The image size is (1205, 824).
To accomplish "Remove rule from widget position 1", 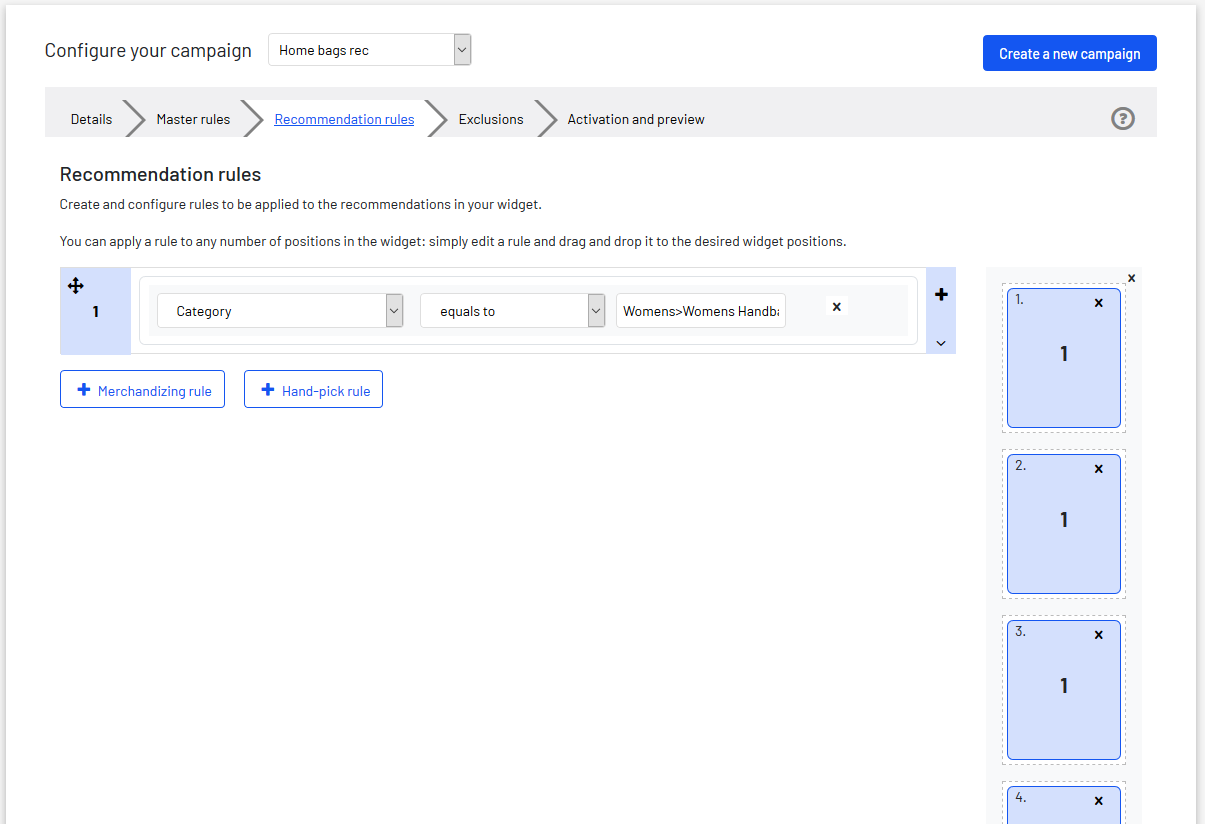I will 1099,302.
